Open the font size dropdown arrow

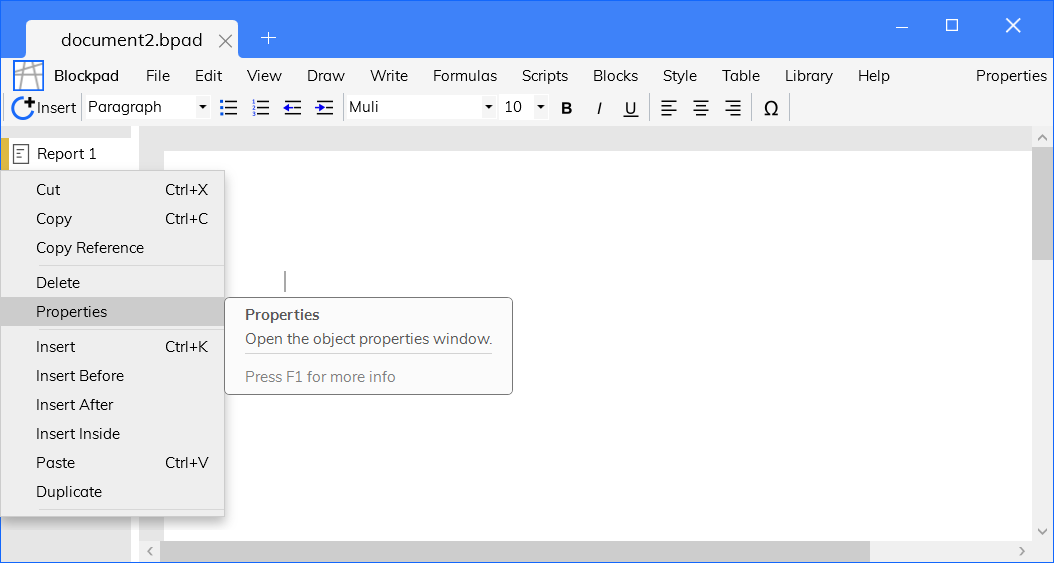pyautogui.click(x=540, y=107)
